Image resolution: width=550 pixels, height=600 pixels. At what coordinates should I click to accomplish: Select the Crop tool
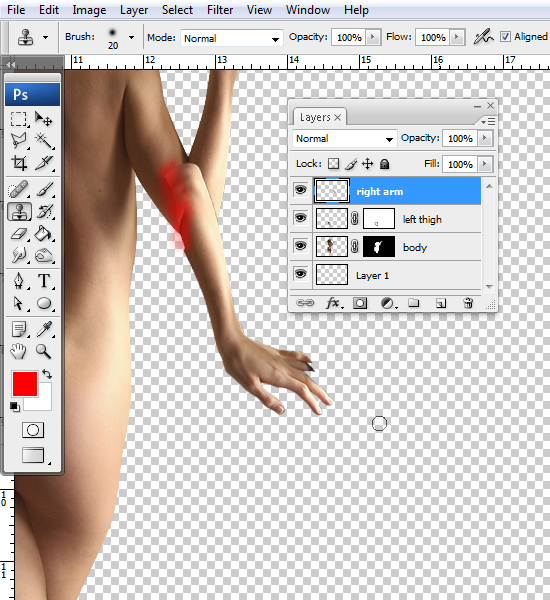point(19,163)
